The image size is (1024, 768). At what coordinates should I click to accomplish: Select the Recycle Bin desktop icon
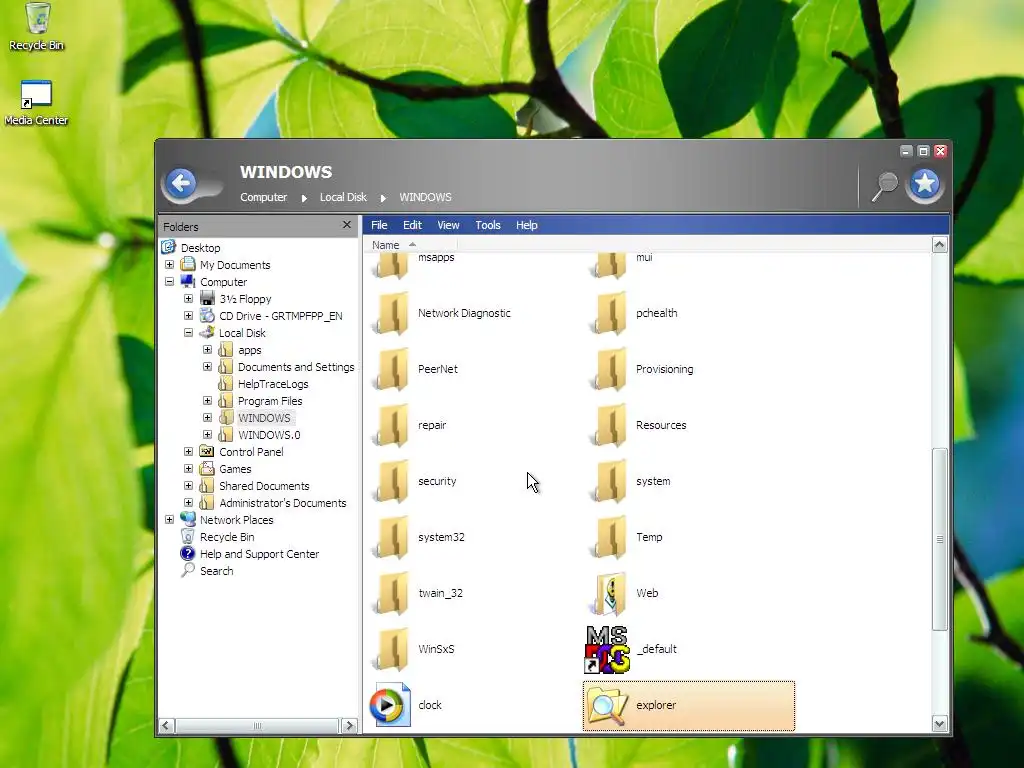point(37,18)
